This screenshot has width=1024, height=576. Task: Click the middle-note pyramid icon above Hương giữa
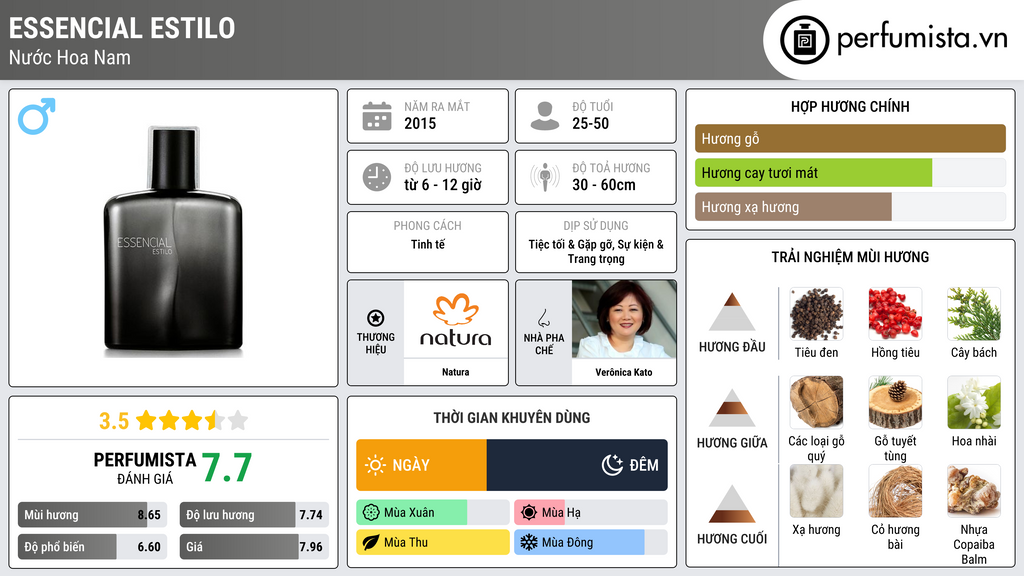click(732, 408)
